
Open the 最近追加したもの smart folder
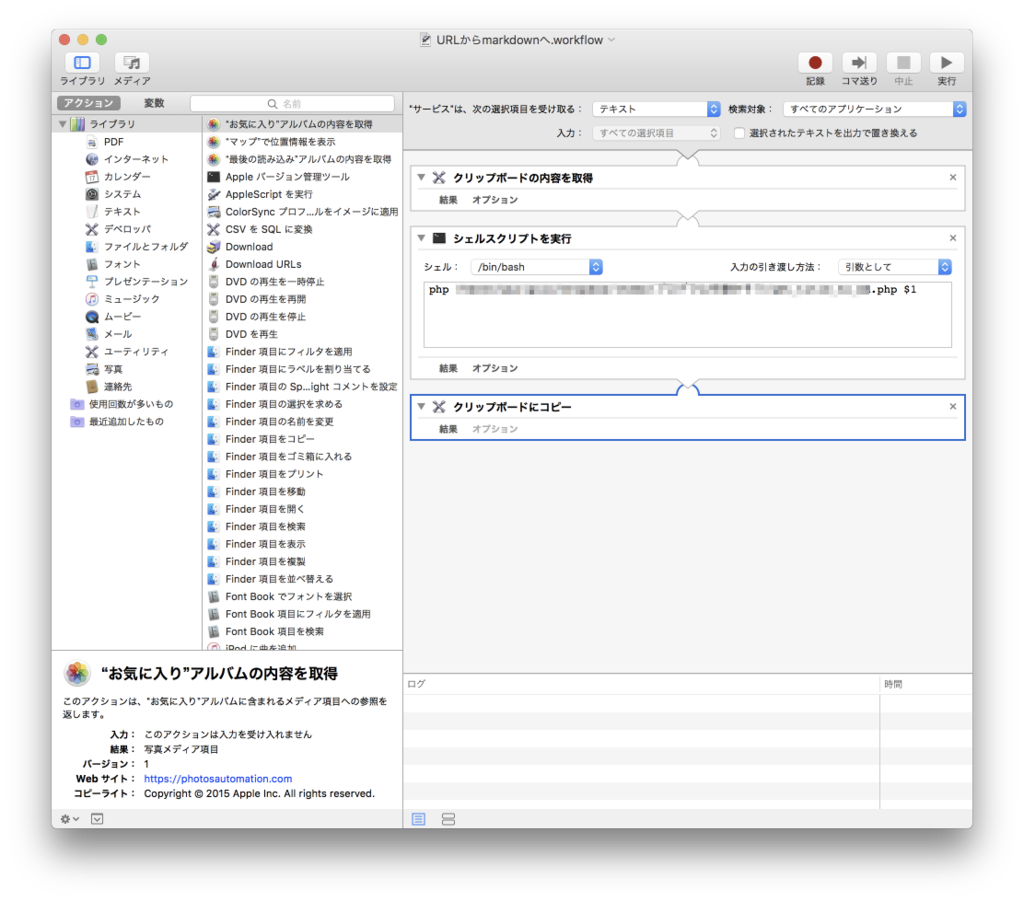tap(126, 421)
